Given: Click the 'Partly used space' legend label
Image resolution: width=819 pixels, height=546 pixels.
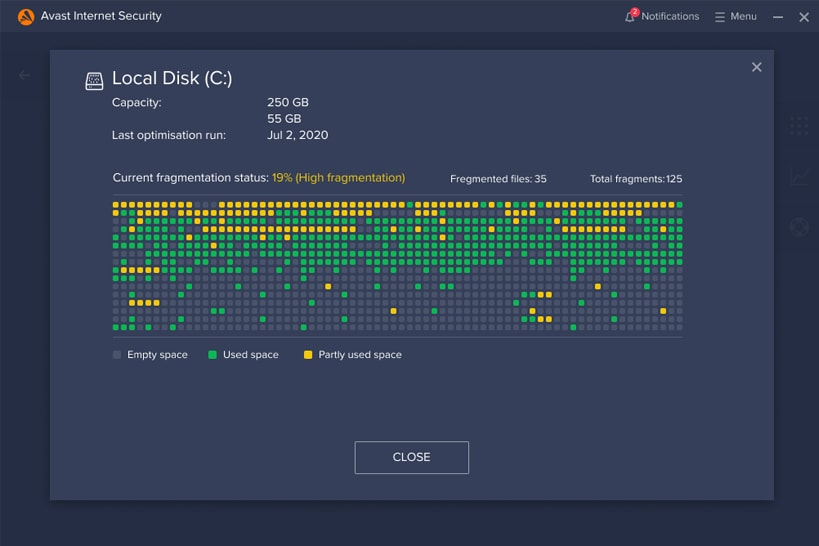Looking at the screenshot, I should click(360, 355).
